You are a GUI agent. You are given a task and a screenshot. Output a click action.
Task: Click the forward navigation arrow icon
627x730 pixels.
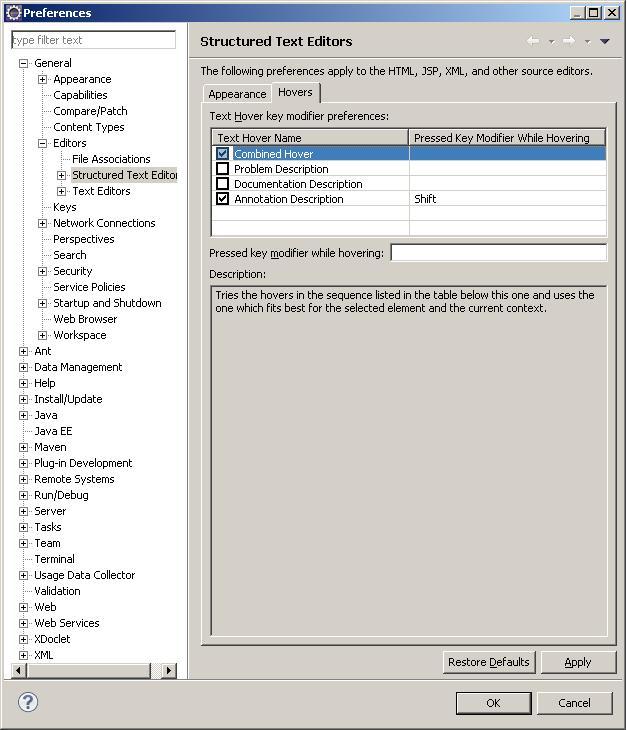coord(568,41)
